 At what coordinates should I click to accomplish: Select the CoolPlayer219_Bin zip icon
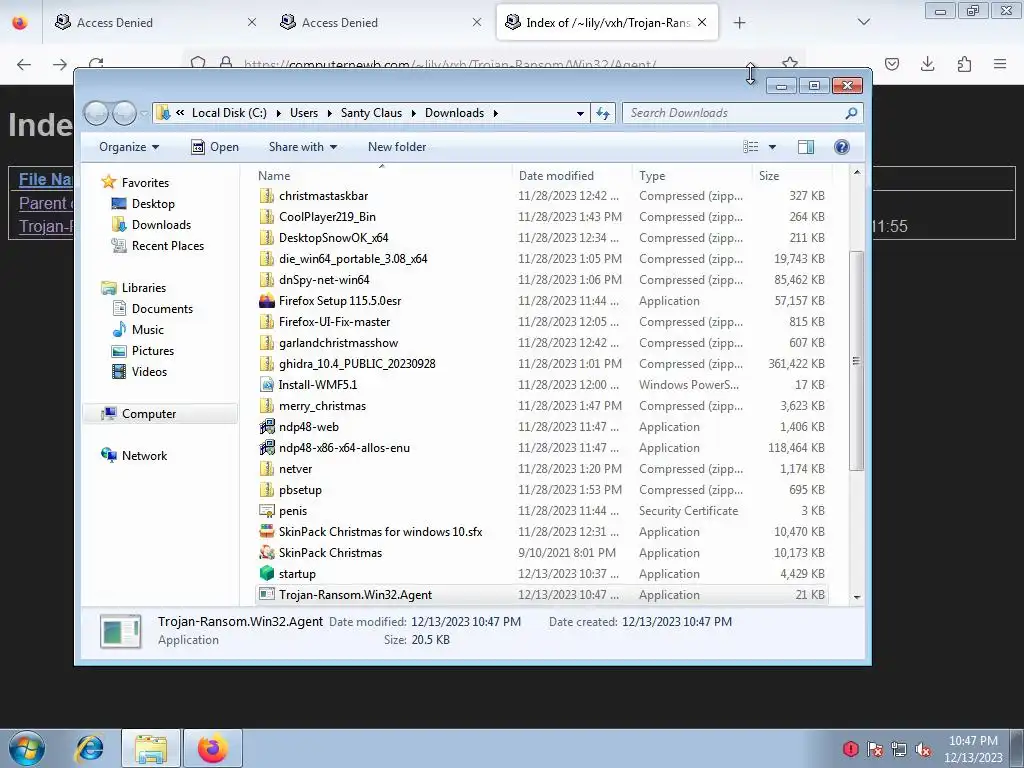266,217
